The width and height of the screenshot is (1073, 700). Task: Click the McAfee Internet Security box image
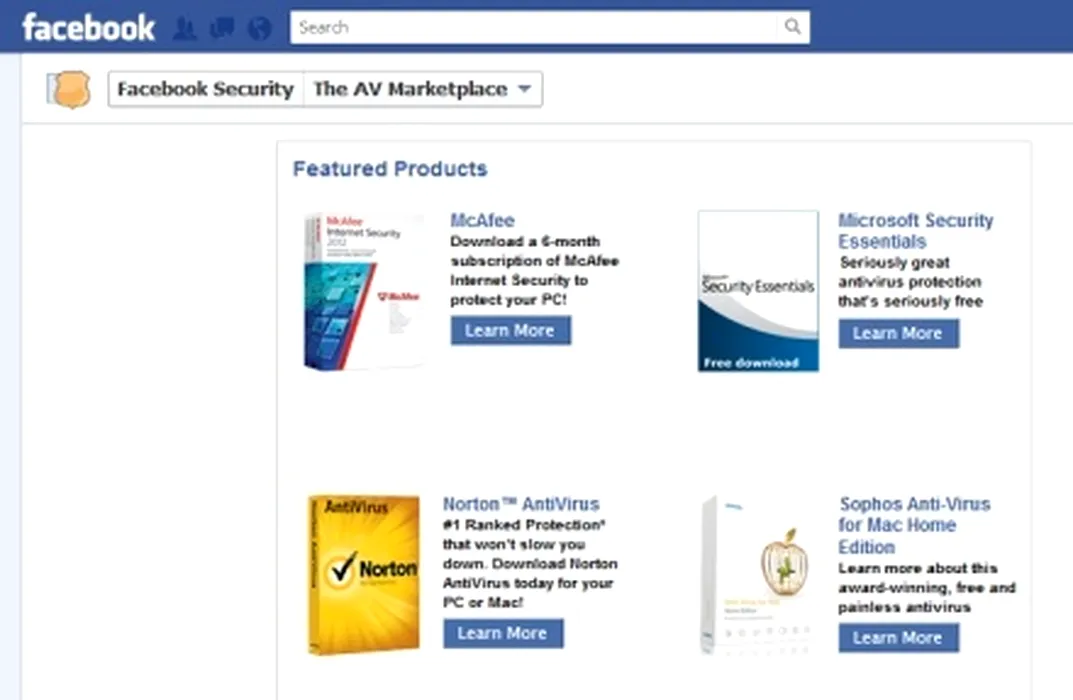(363, 290)
